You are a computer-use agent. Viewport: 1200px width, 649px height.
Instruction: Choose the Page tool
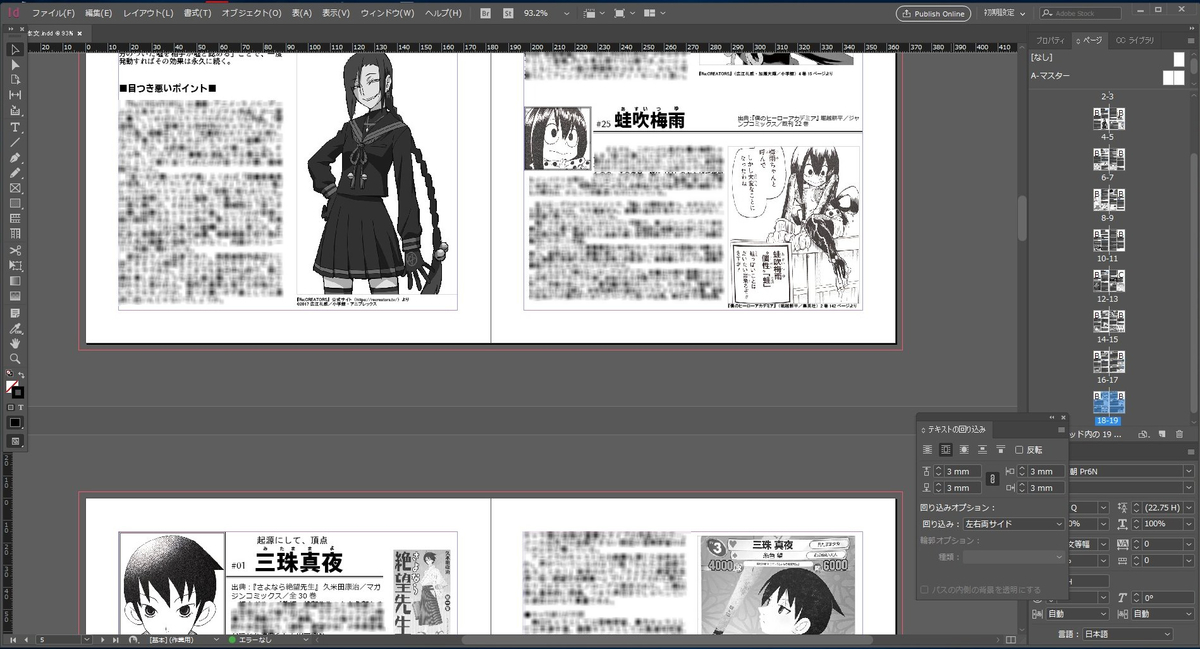click(x=15, y=80)
